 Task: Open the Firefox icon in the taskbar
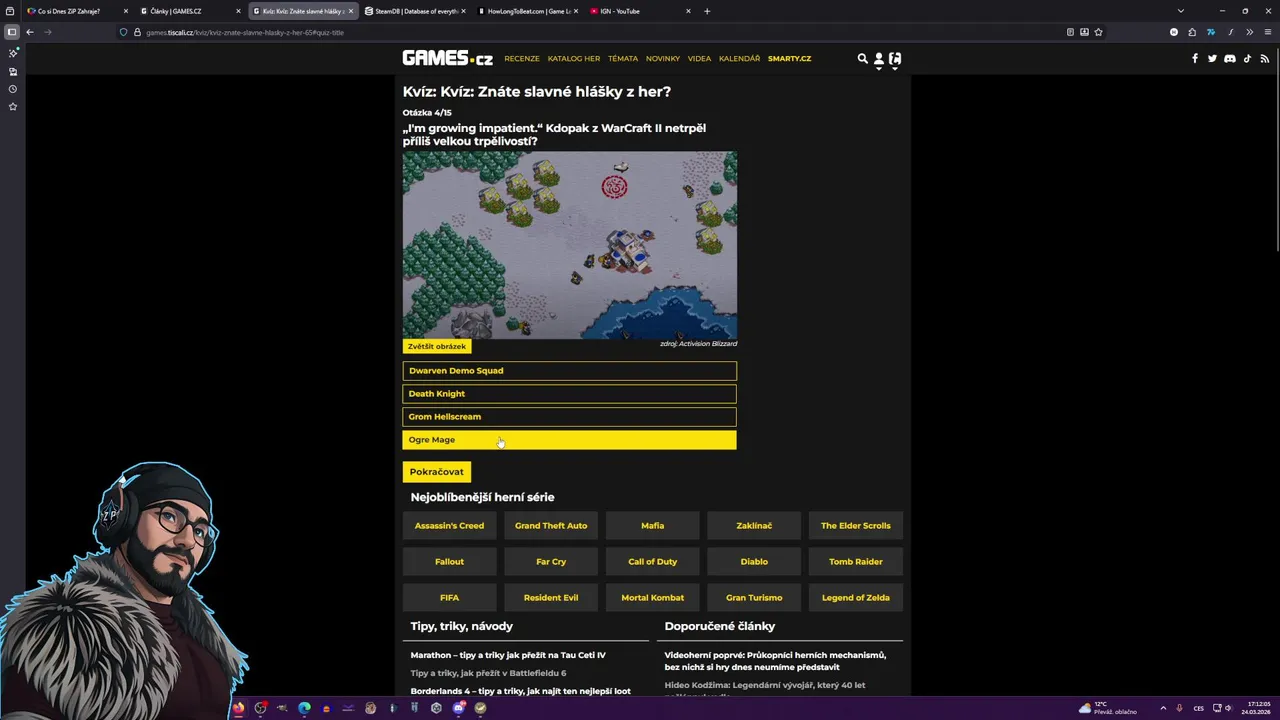pyautogui.click(x=238, y=708)
